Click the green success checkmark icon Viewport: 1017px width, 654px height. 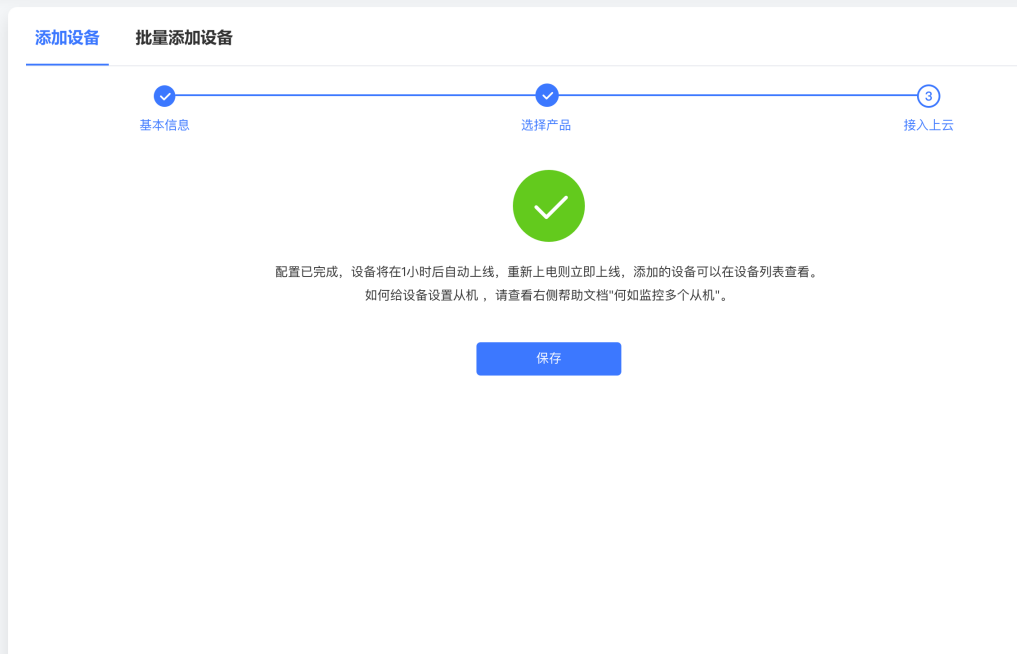click(549, 206)
